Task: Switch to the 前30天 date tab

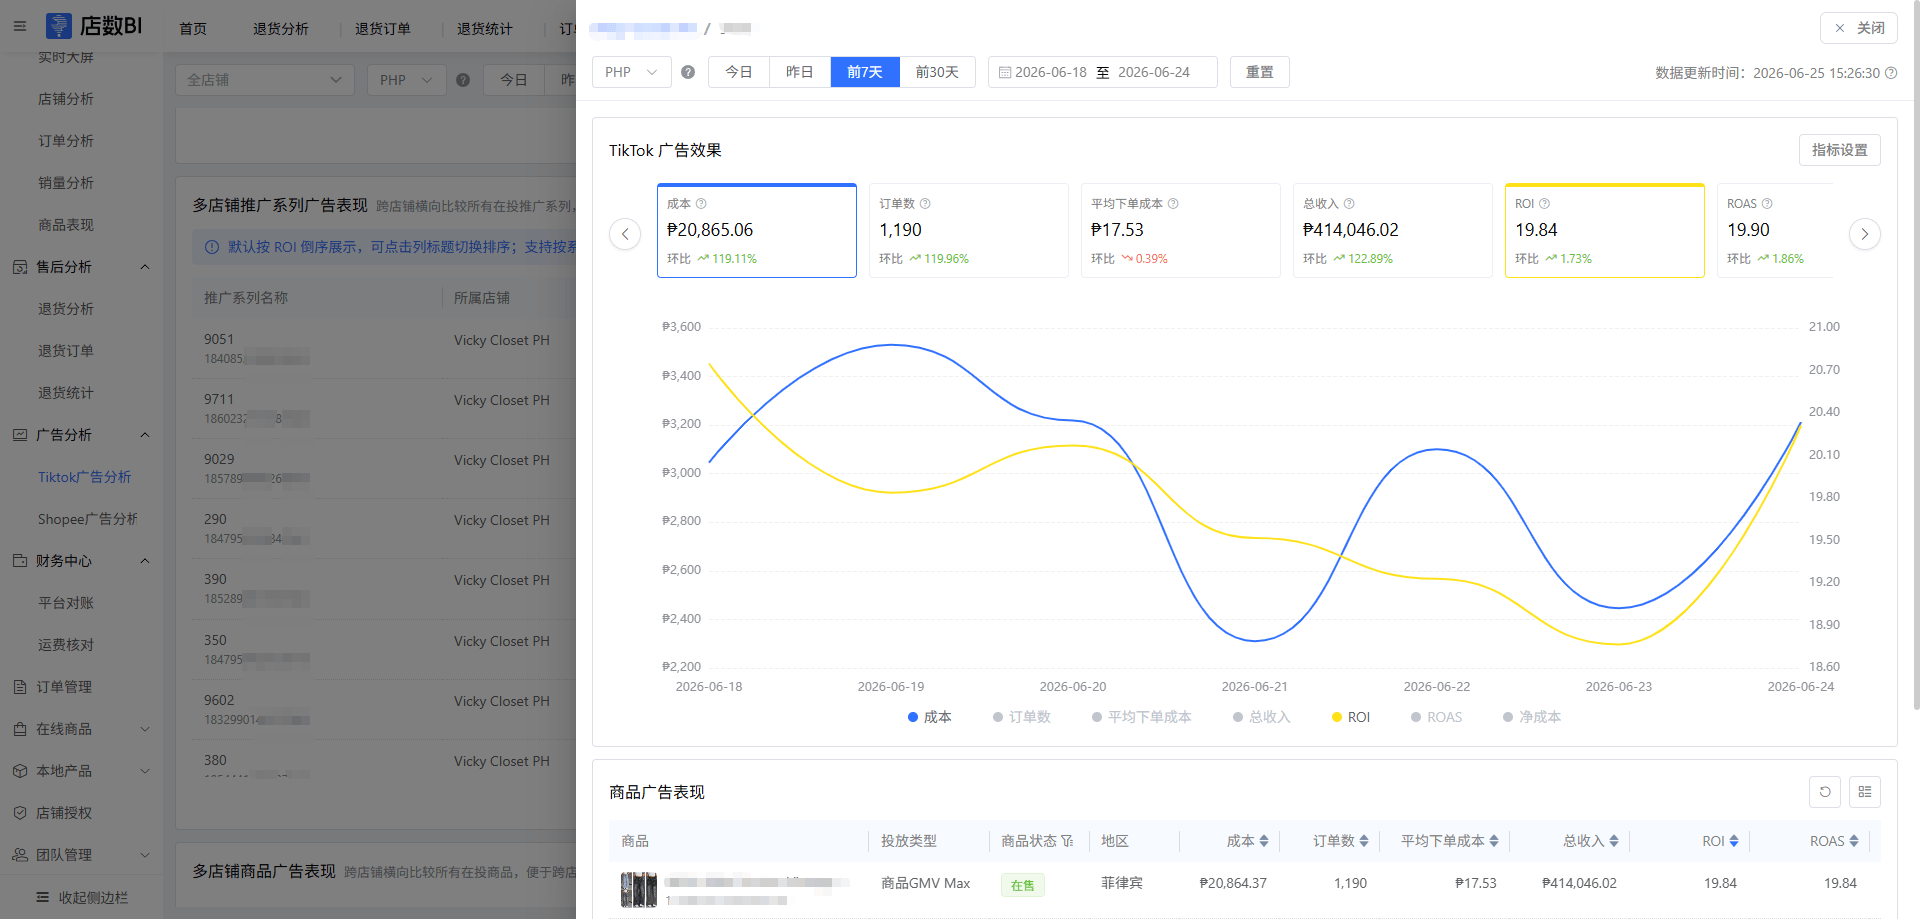Action: point(937,72)
